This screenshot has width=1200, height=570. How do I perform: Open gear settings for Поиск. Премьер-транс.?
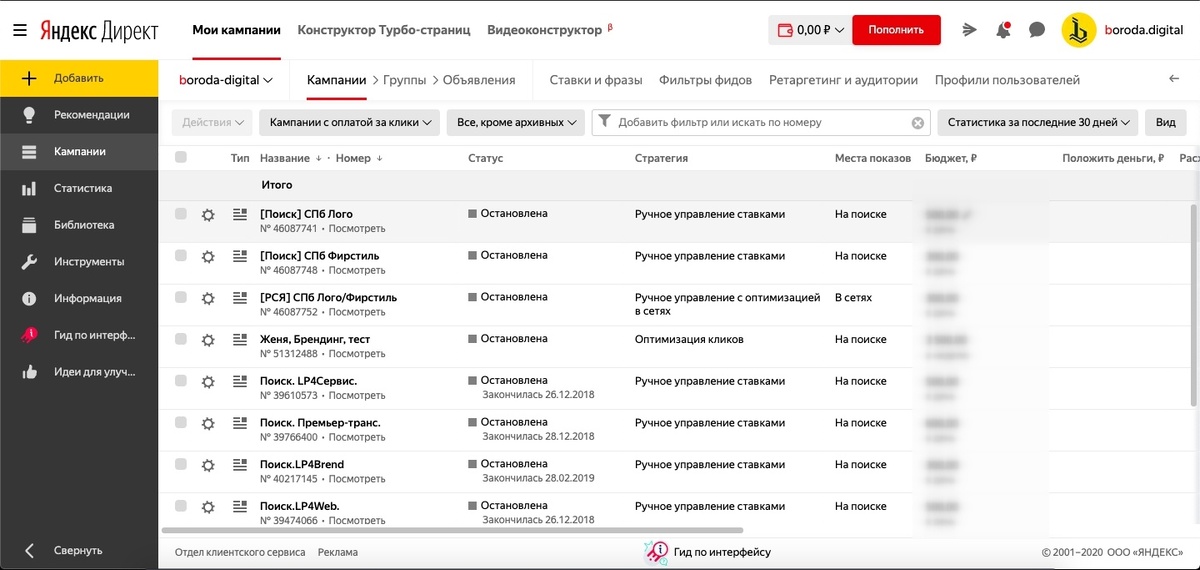208,423
